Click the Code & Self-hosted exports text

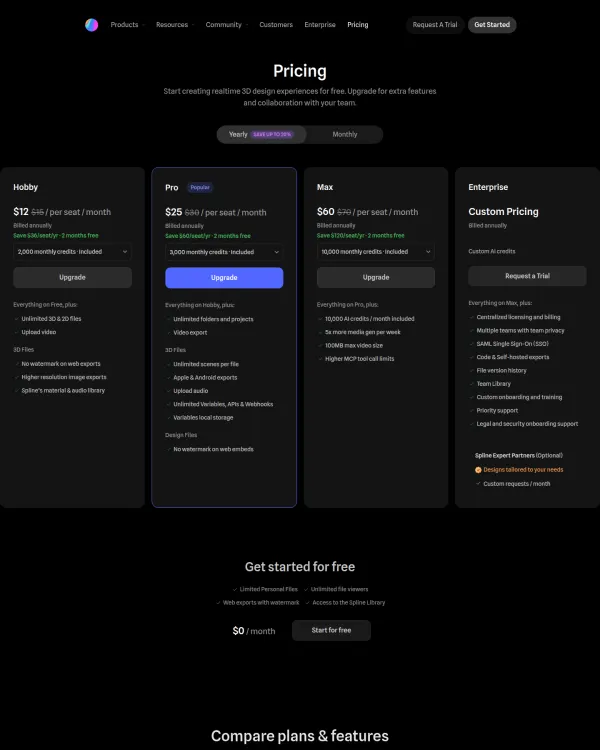pyautogui.click(x=512, y=357)
